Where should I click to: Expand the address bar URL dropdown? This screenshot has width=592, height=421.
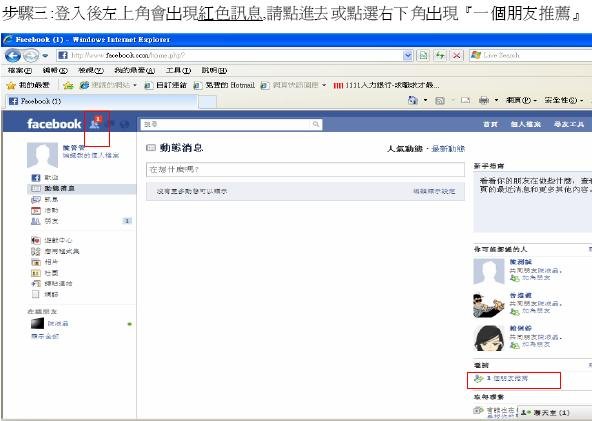pos(408,56)
